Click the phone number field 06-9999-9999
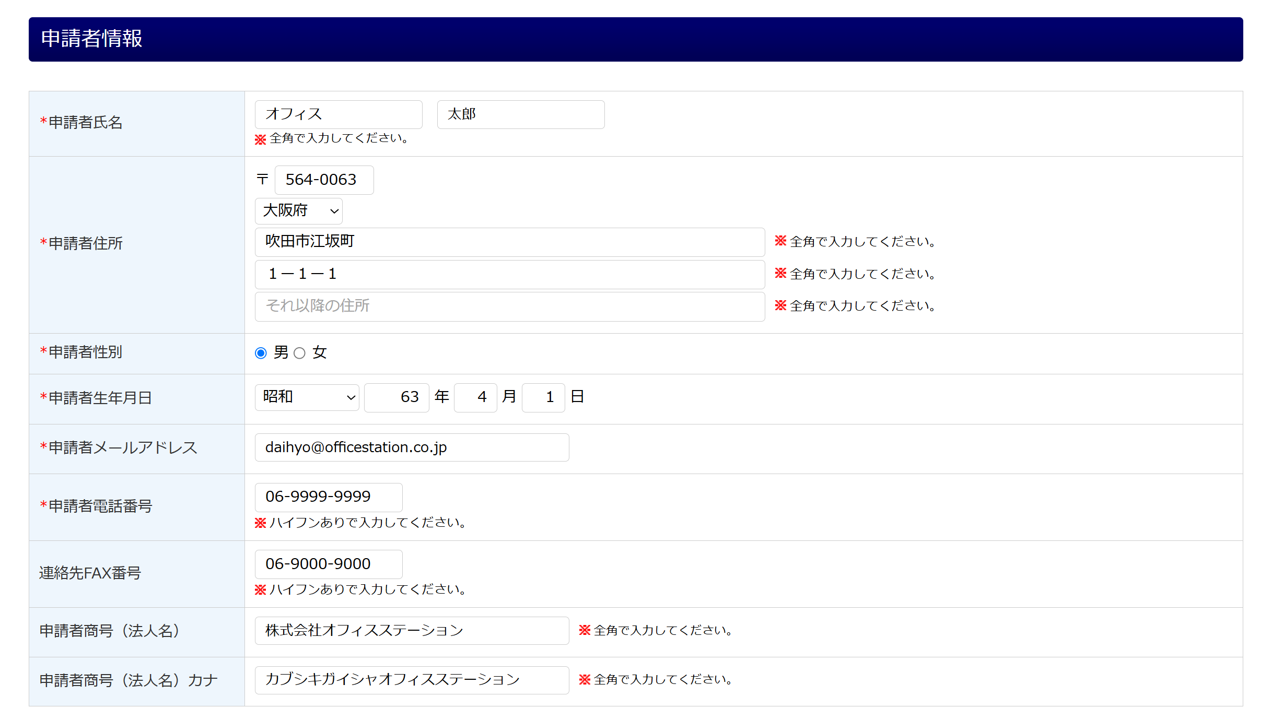 pos(328,497)
